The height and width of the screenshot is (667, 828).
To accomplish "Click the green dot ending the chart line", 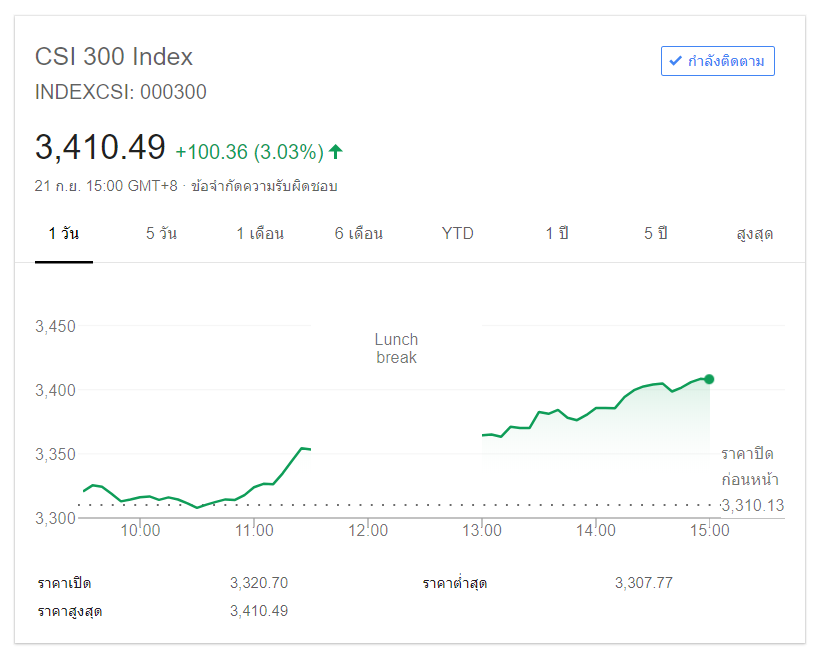I will pyautogui.click(x=709, y=379).
